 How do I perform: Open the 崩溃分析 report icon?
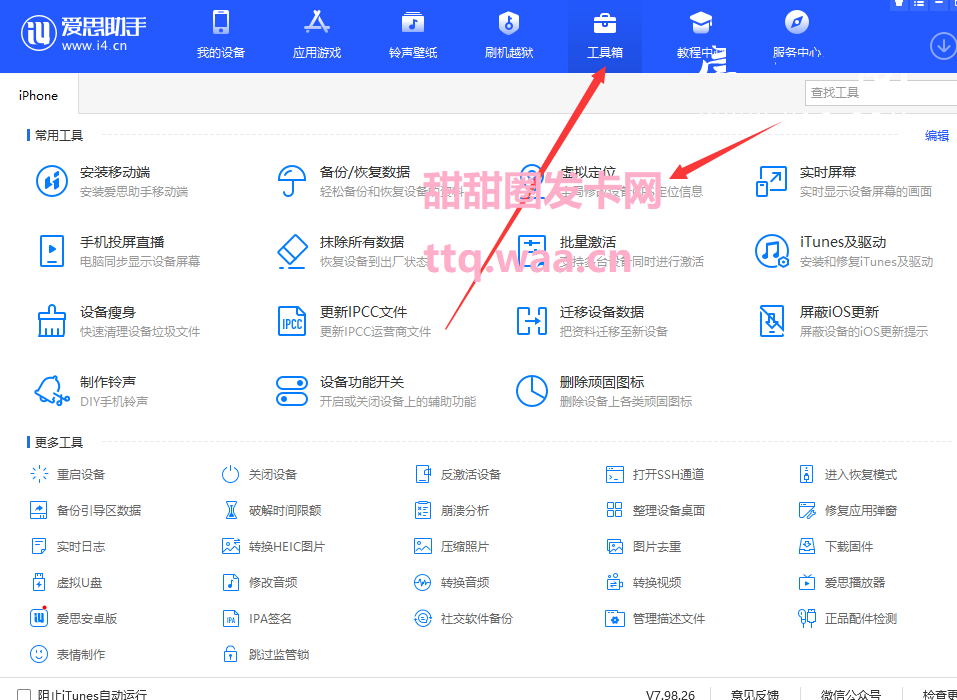pos(422,510)
